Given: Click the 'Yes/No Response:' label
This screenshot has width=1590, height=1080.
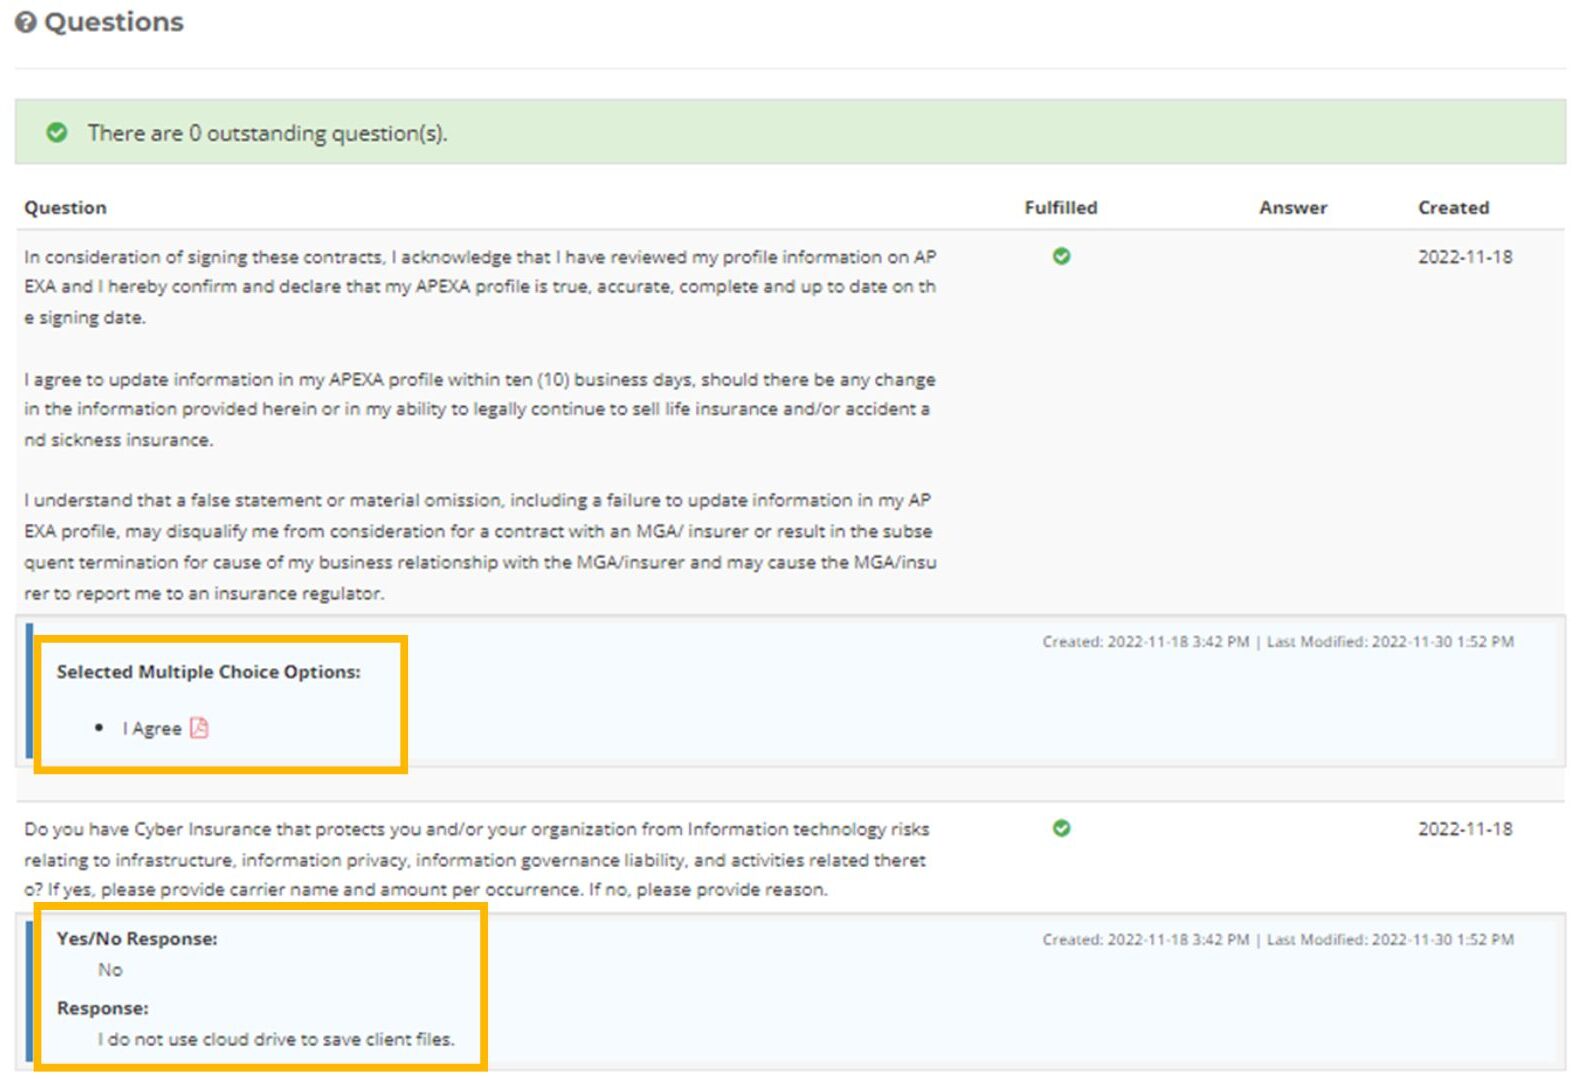Looking at the screenshot, I should click(137, 939).
